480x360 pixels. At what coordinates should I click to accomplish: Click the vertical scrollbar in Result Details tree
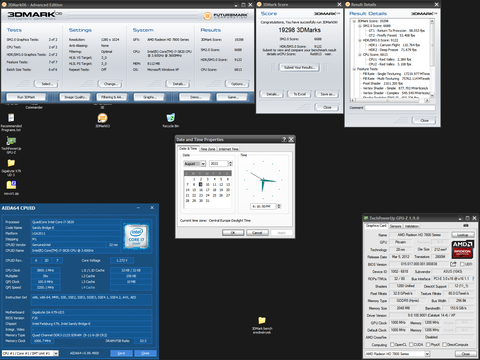tap(432, 58)
